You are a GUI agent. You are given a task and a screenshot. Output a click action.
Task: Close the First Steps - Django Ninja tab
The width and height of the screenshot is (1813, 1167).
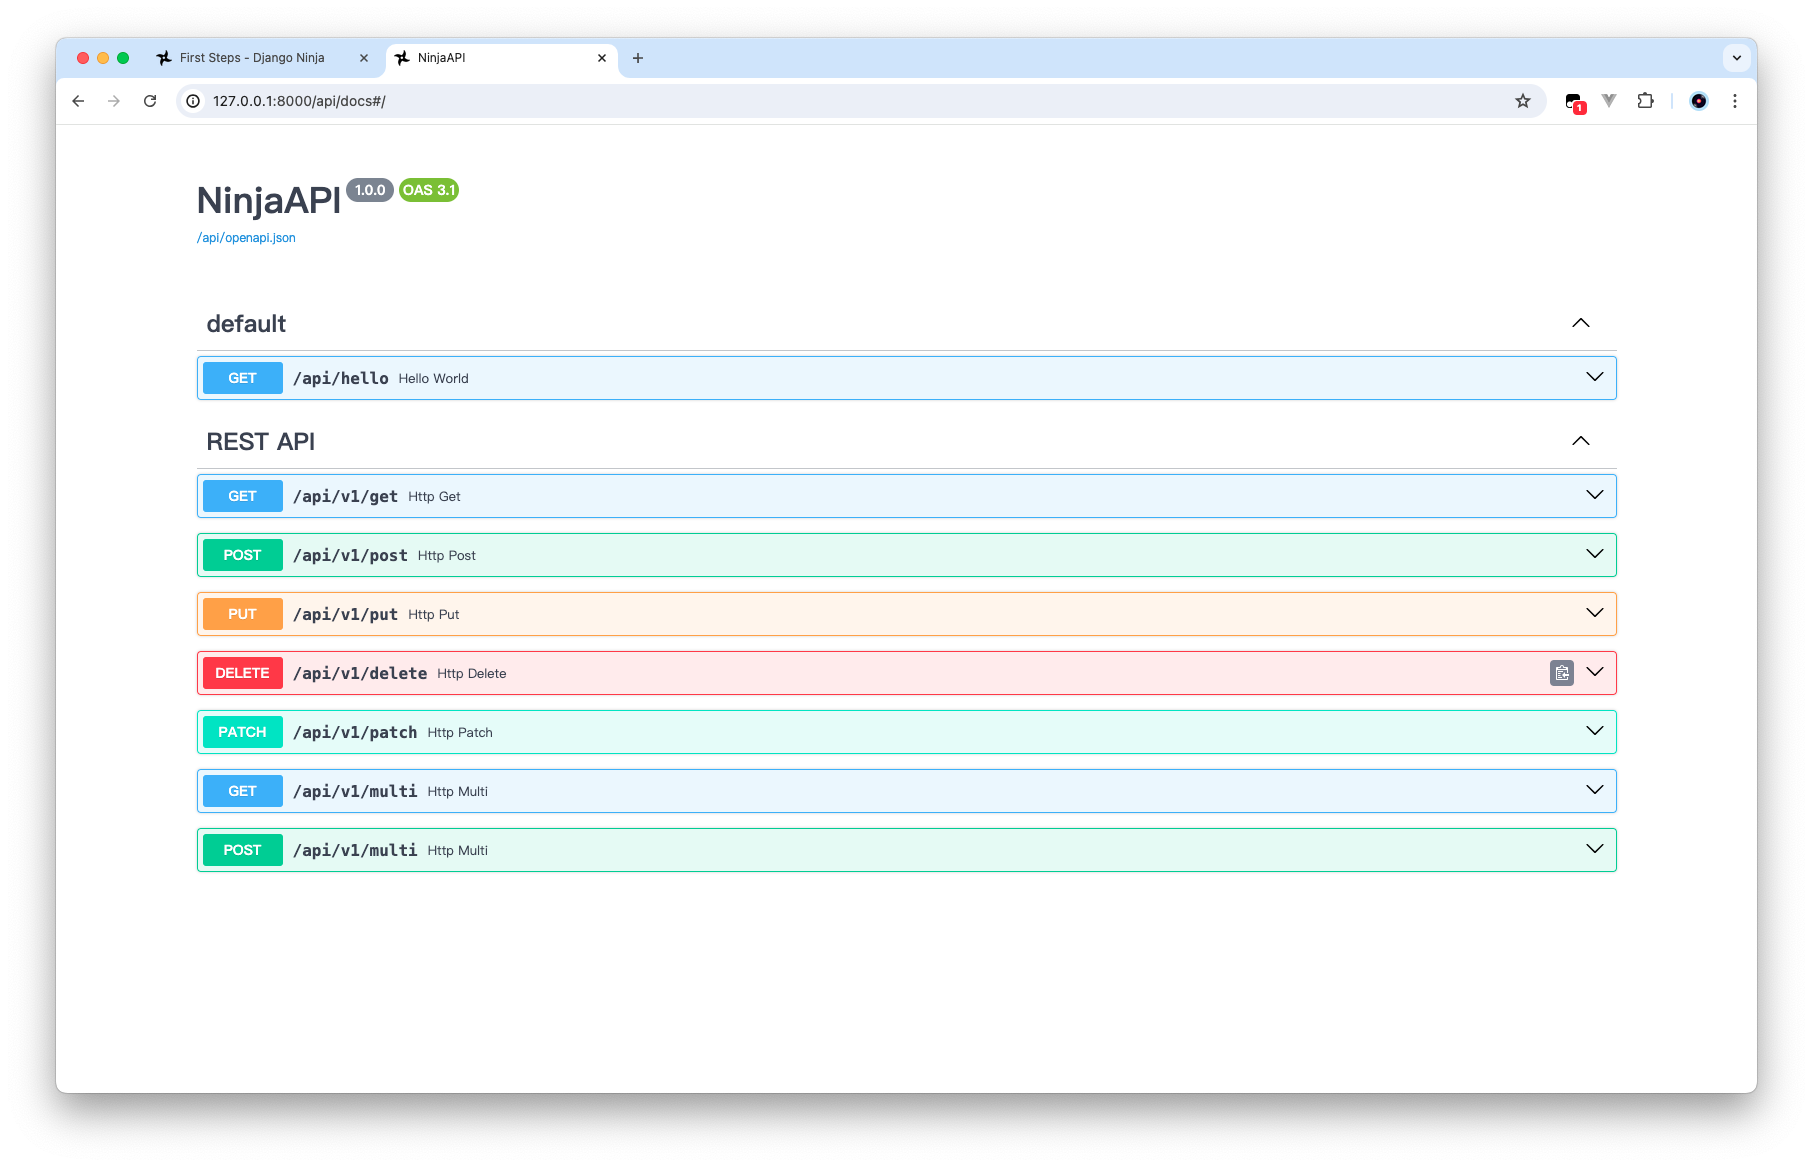(364, 58)
